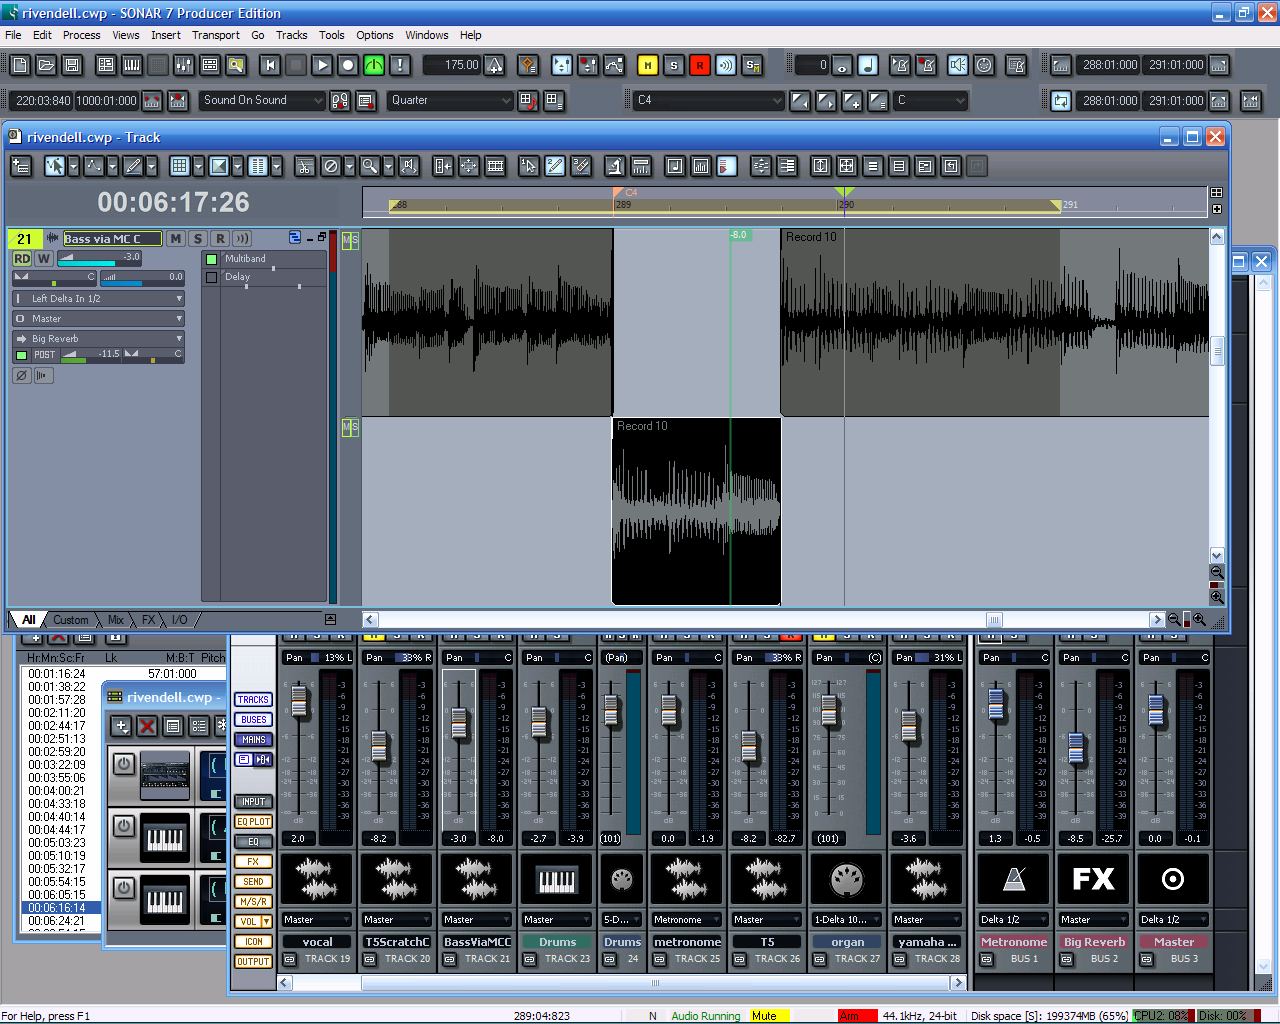Toggle global Solo (S) button

click(674, 65)
